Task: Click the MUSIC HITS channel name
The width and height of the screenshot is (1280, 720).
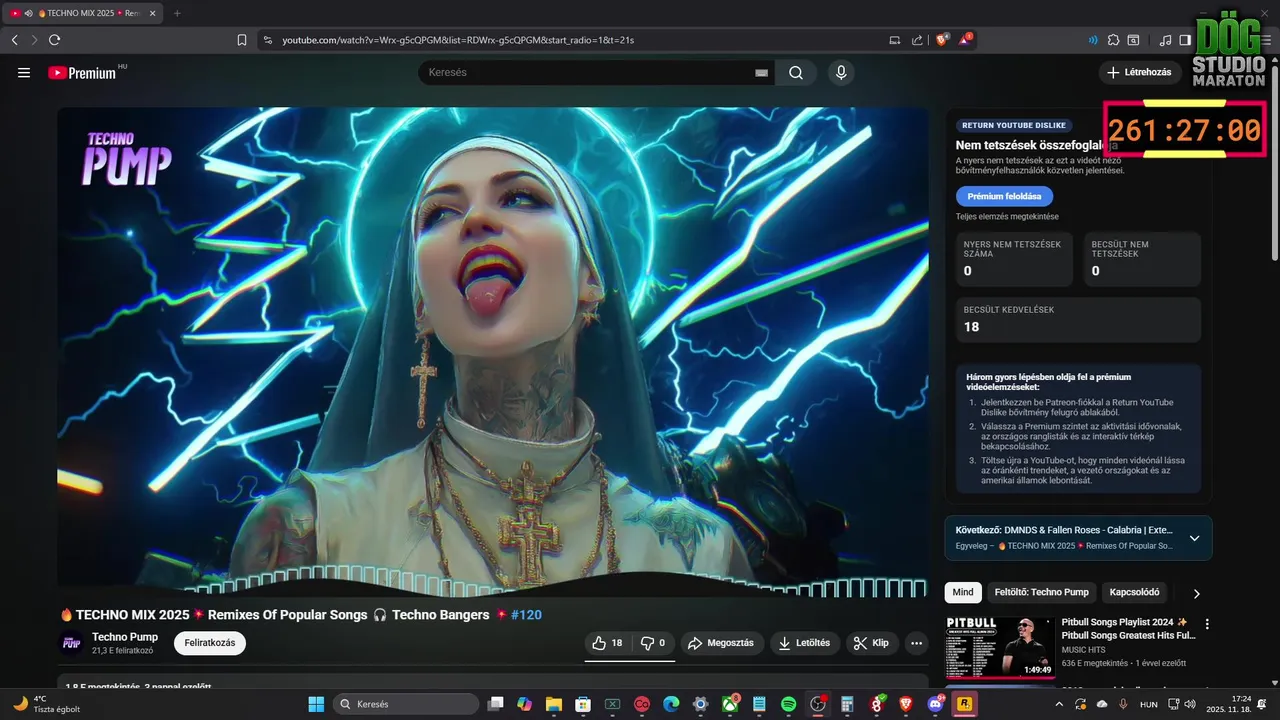Action: coord(1084,650)
